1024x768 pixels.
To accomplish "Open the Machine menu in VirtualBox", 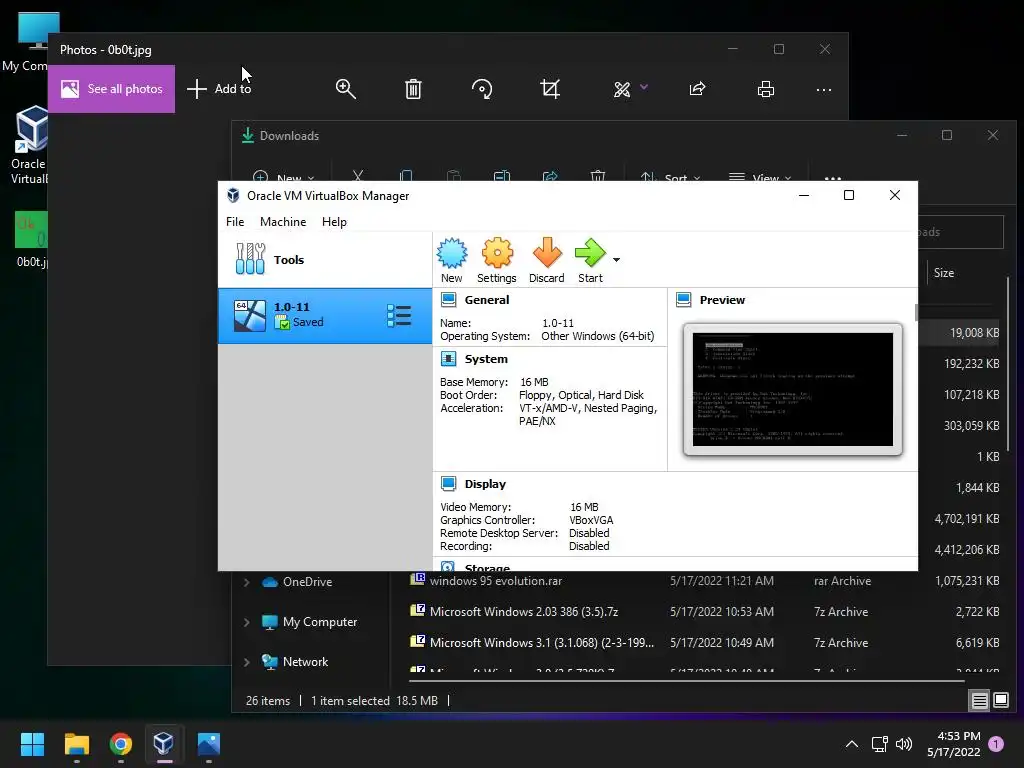I will click(283, 222).
